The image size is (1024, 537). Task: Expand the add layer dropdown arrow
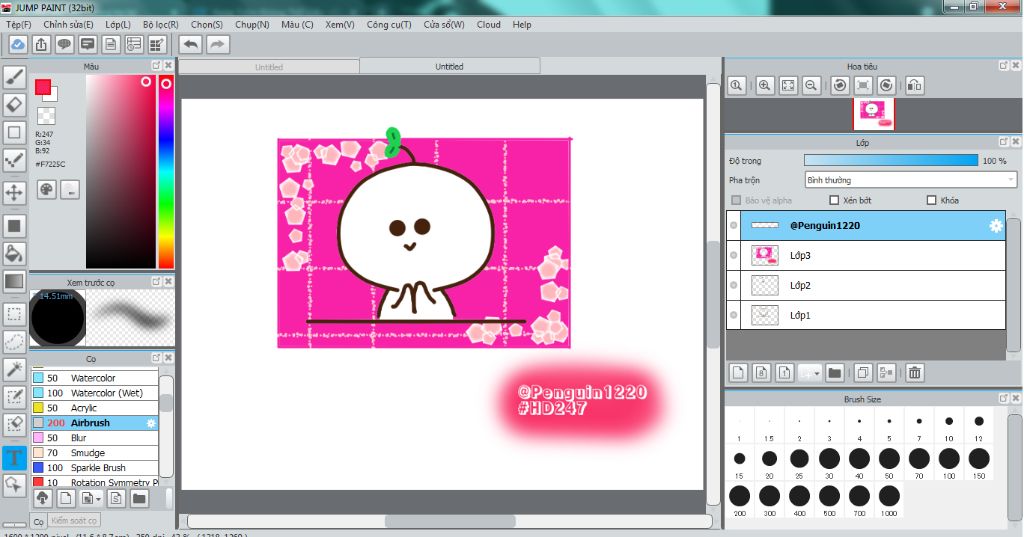click(x=817, y=373)
